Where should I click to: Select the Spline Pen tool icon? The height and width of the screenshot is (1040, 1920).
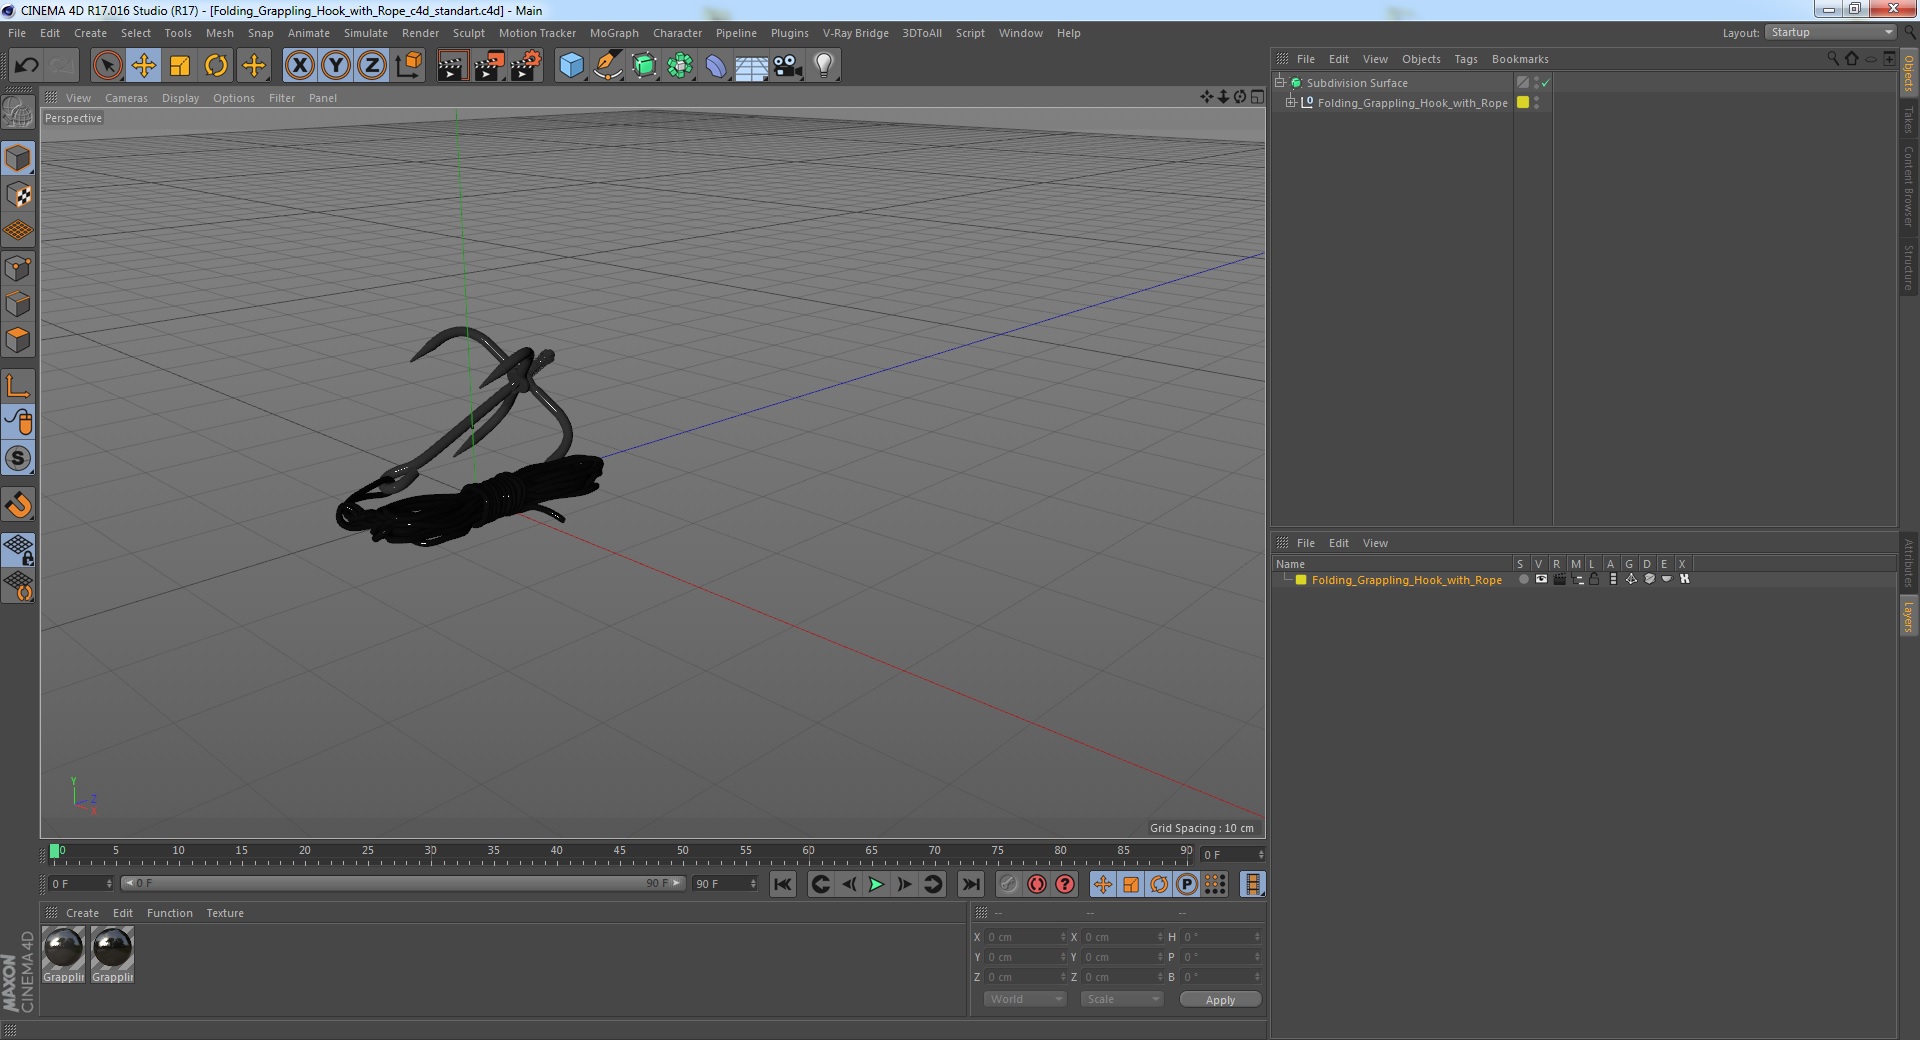point(607,66)
